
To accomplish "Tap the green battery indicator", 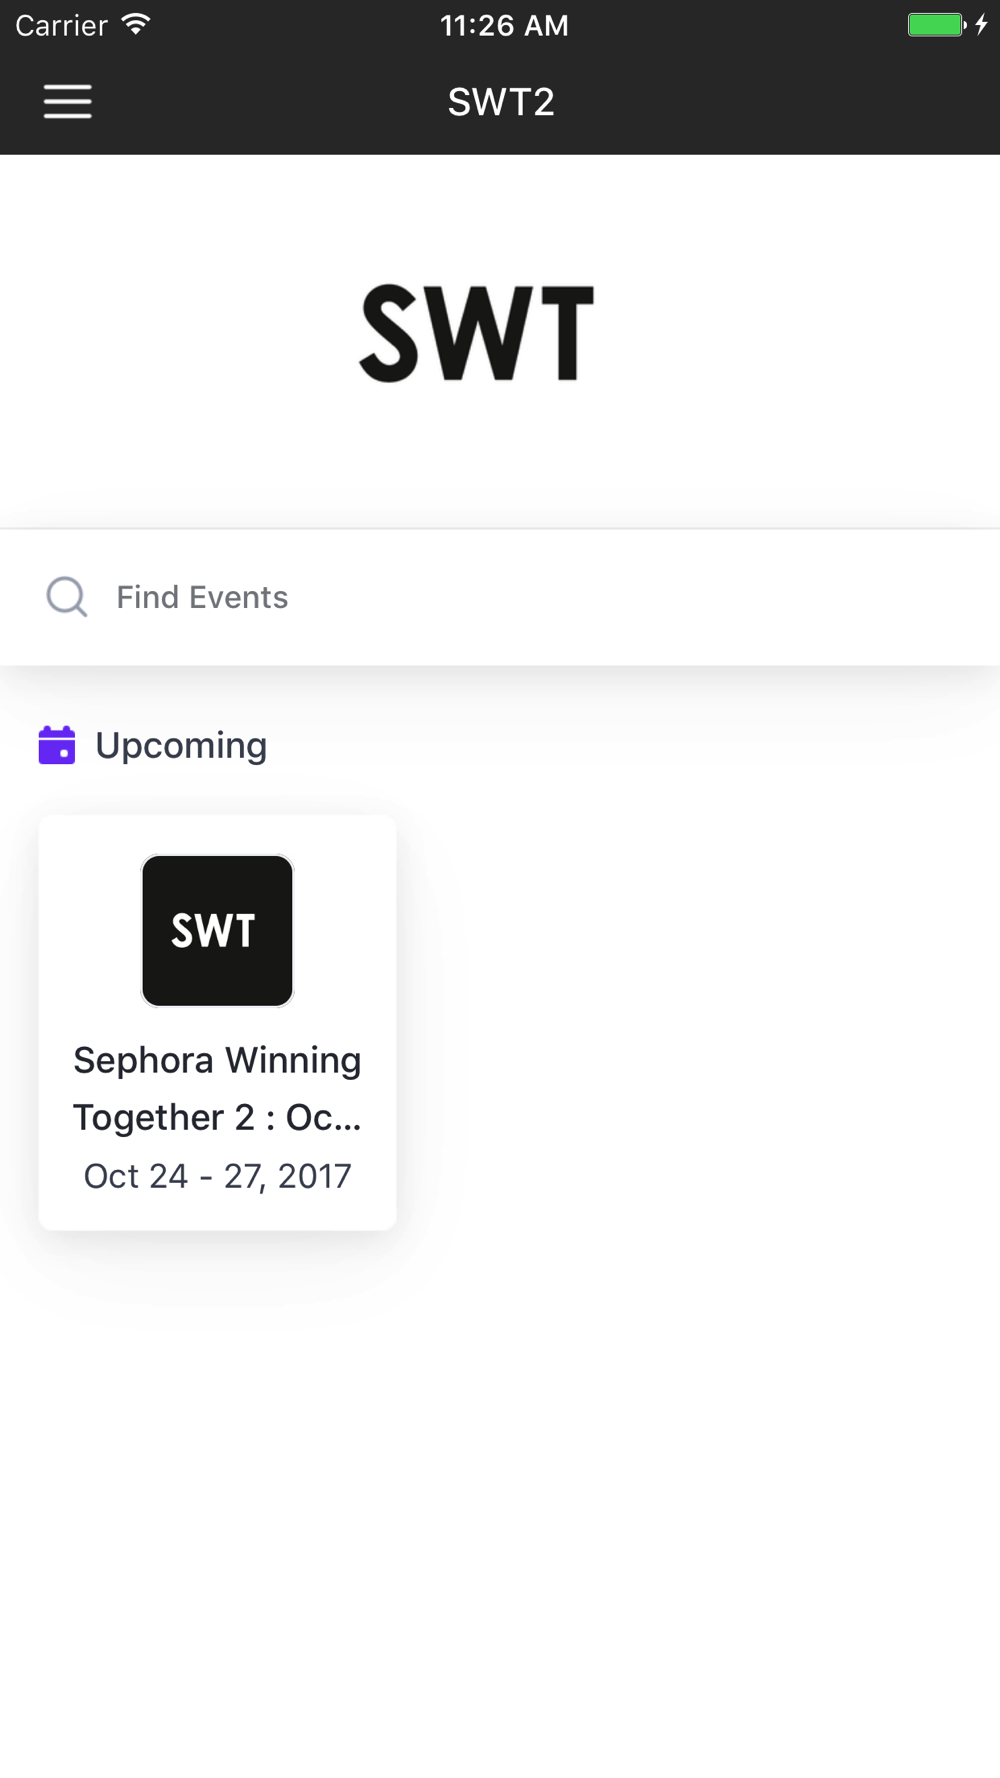I will point(937,24).
